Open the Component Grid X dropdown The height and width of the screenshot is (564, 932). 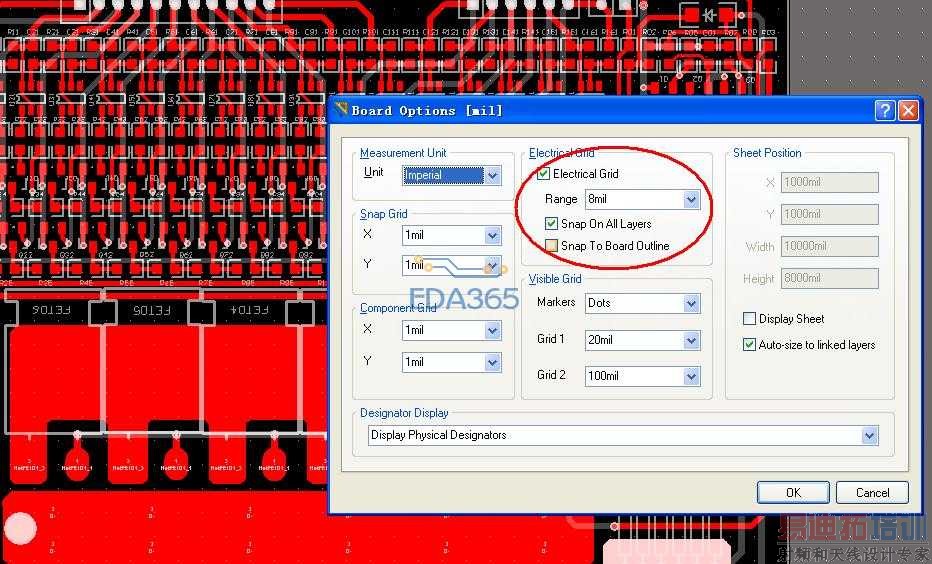point(493,330)
